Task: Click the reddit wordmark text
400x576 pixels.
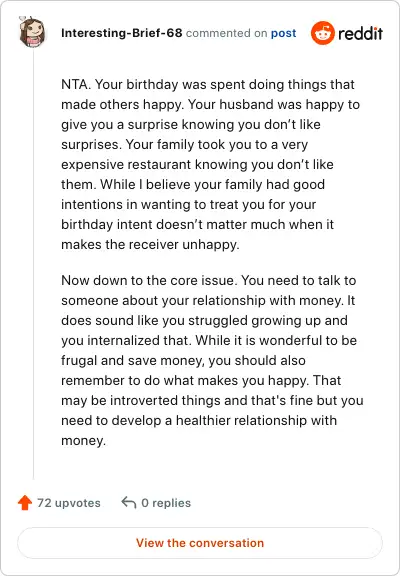Action: click(360, 33)
